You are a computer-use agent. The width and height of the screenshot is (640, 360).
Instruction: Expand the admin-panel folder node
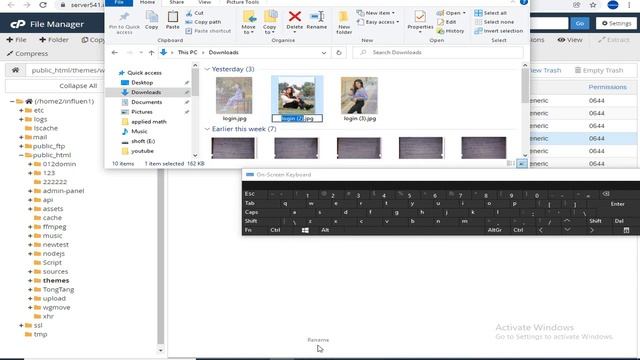(30, 191)
